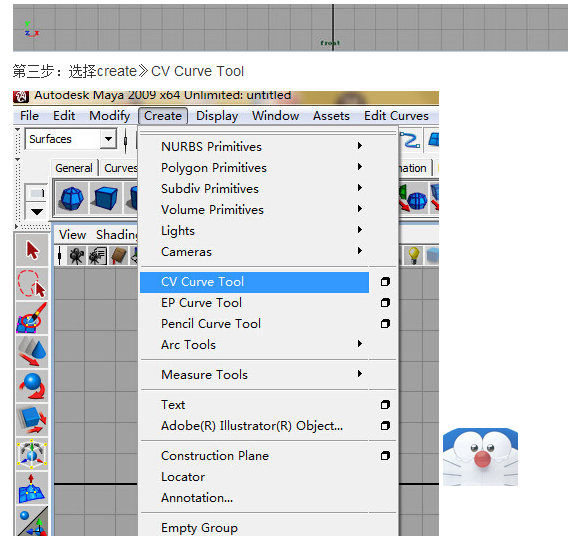Click the Create menu
Viewport: 568px width, 536px height.
click(x=163, y=116)
